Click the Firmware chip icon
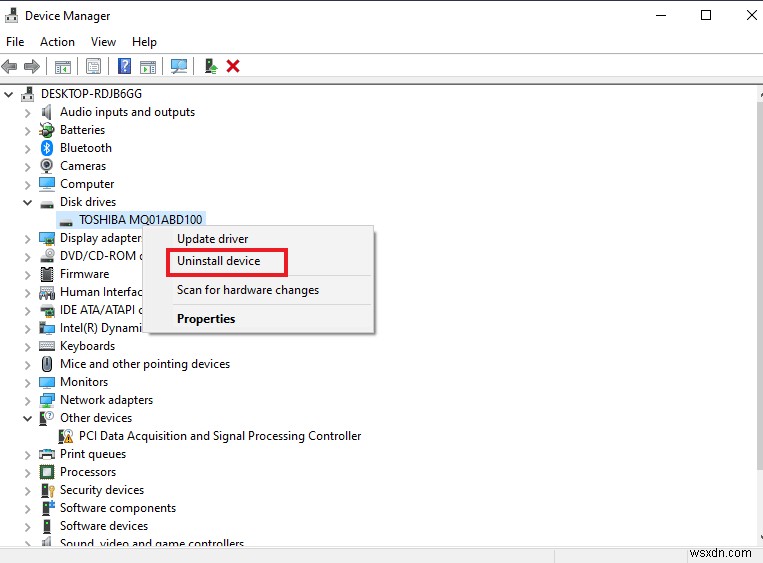Screen dimensions: 763x563 47,274
